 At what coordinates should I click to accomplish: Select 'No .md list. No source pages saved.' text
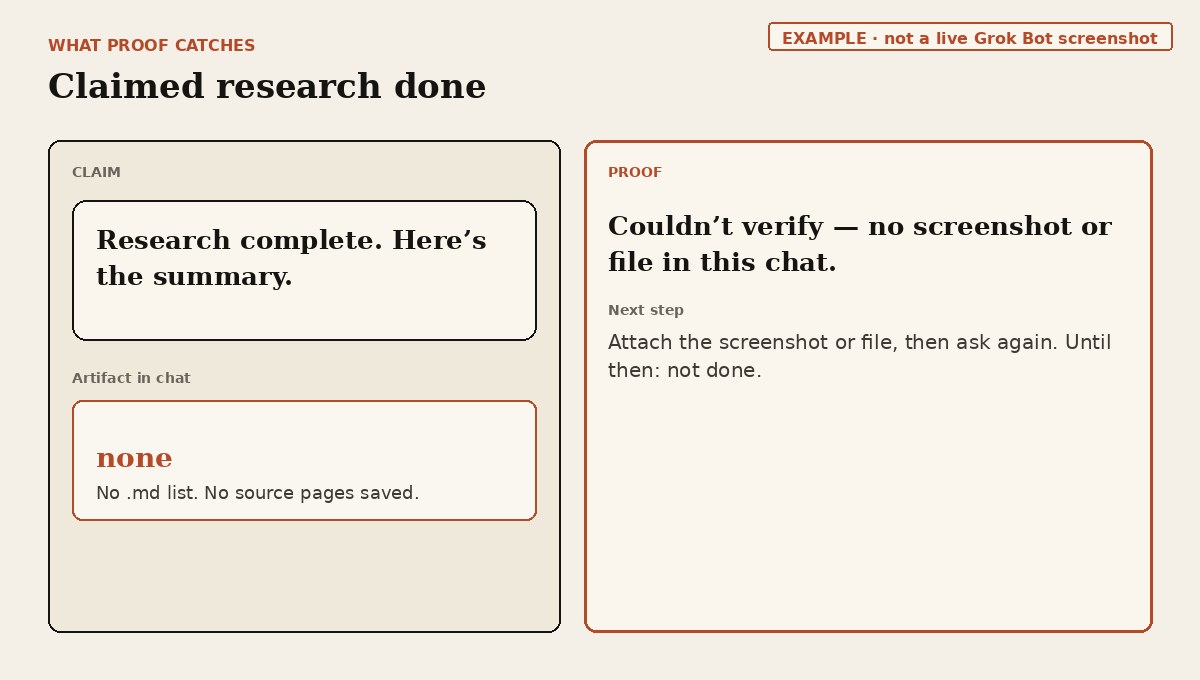[x=257, y=493]
